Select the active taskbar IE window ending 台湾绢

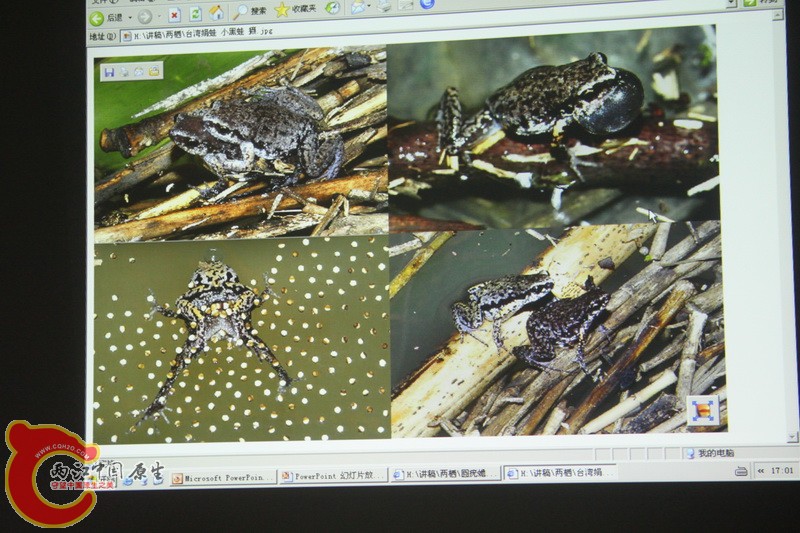coord(560,473)
